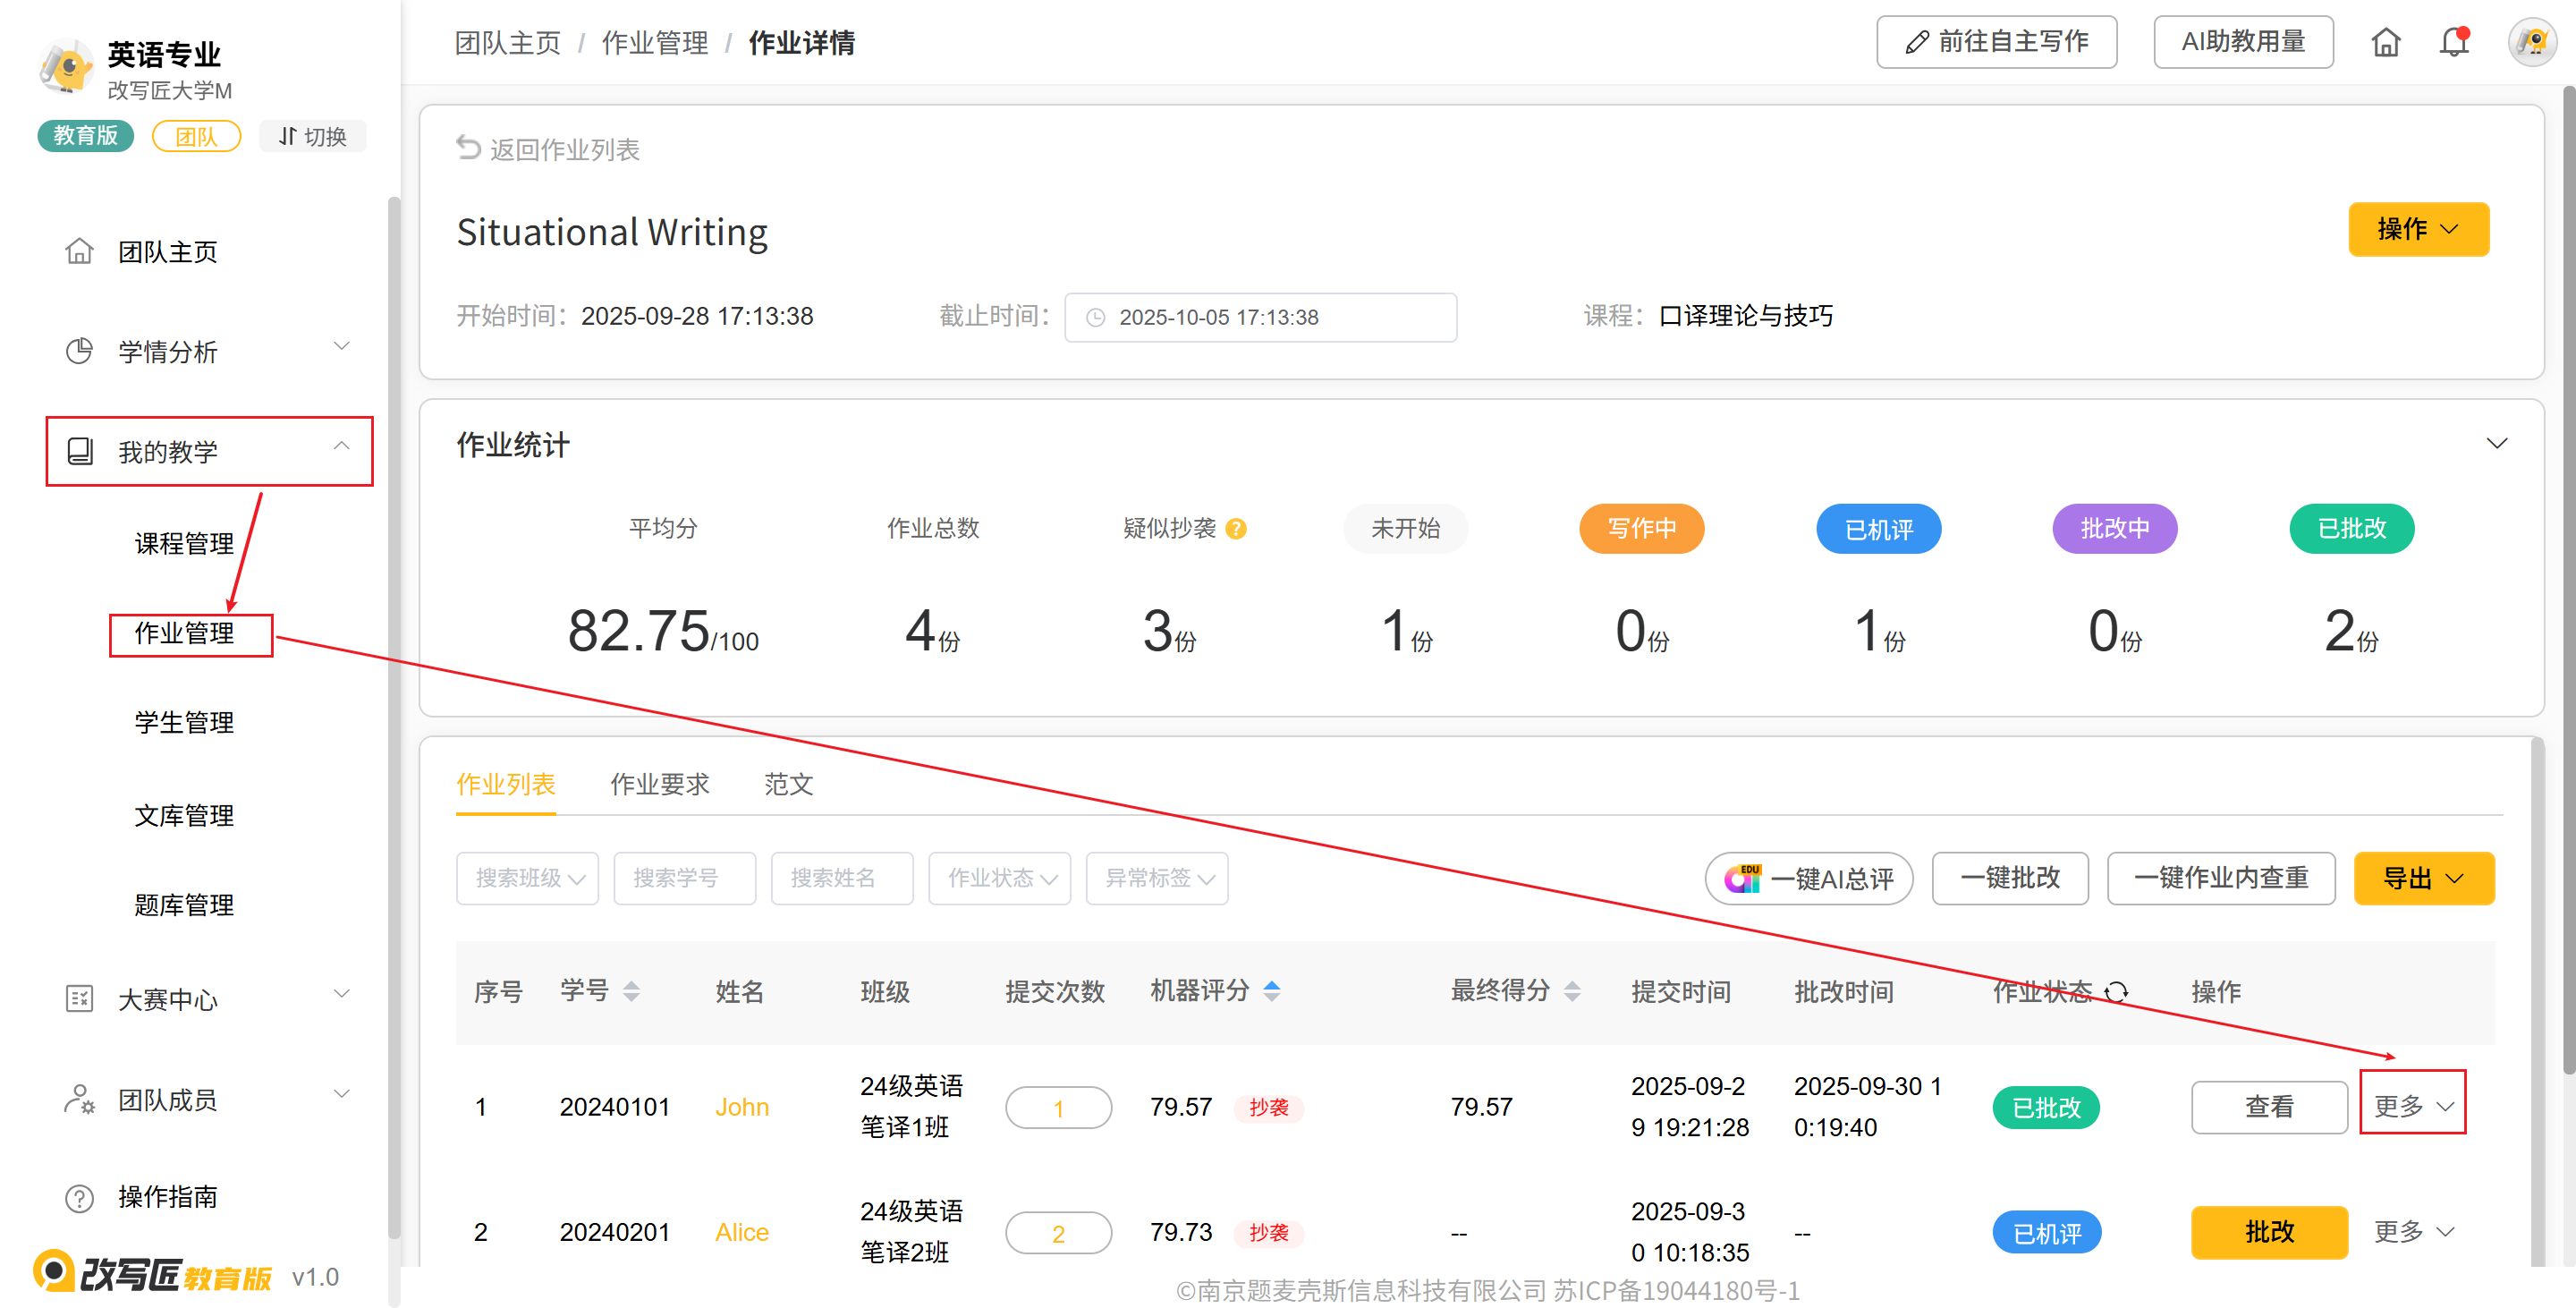Open student John's name link
Viewport: 2576px width, 1308px height.
pyautogui.click(x=741, y=1107)
